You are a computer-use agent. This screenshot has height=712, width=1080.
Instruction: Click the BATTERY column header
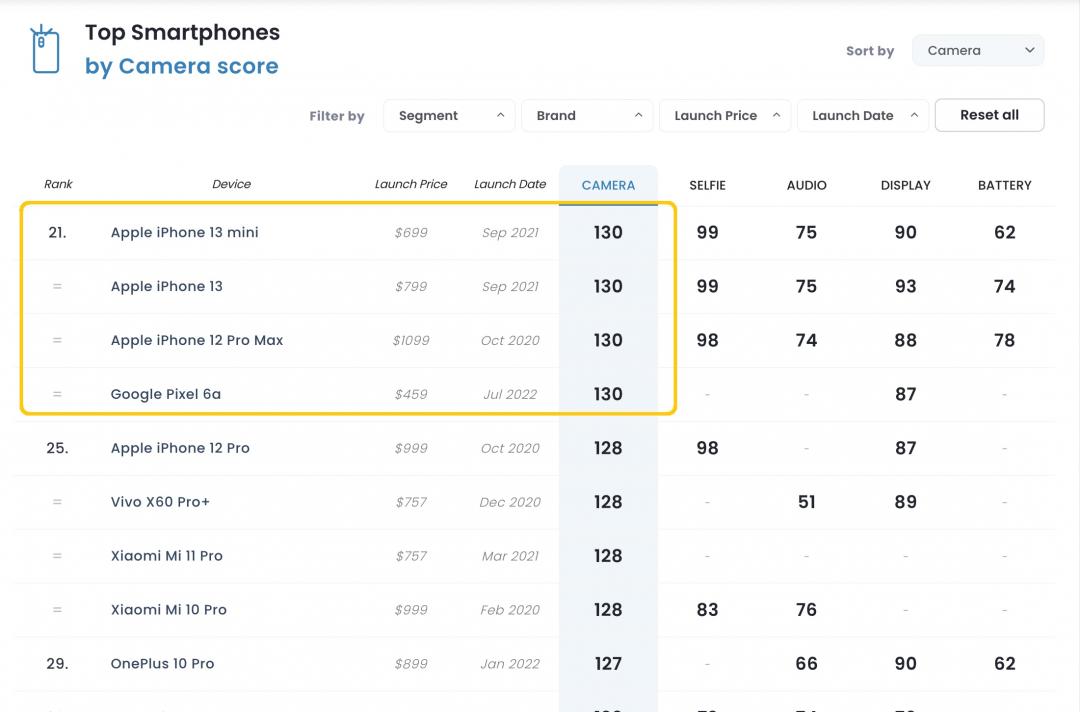tap(1004, 185)
